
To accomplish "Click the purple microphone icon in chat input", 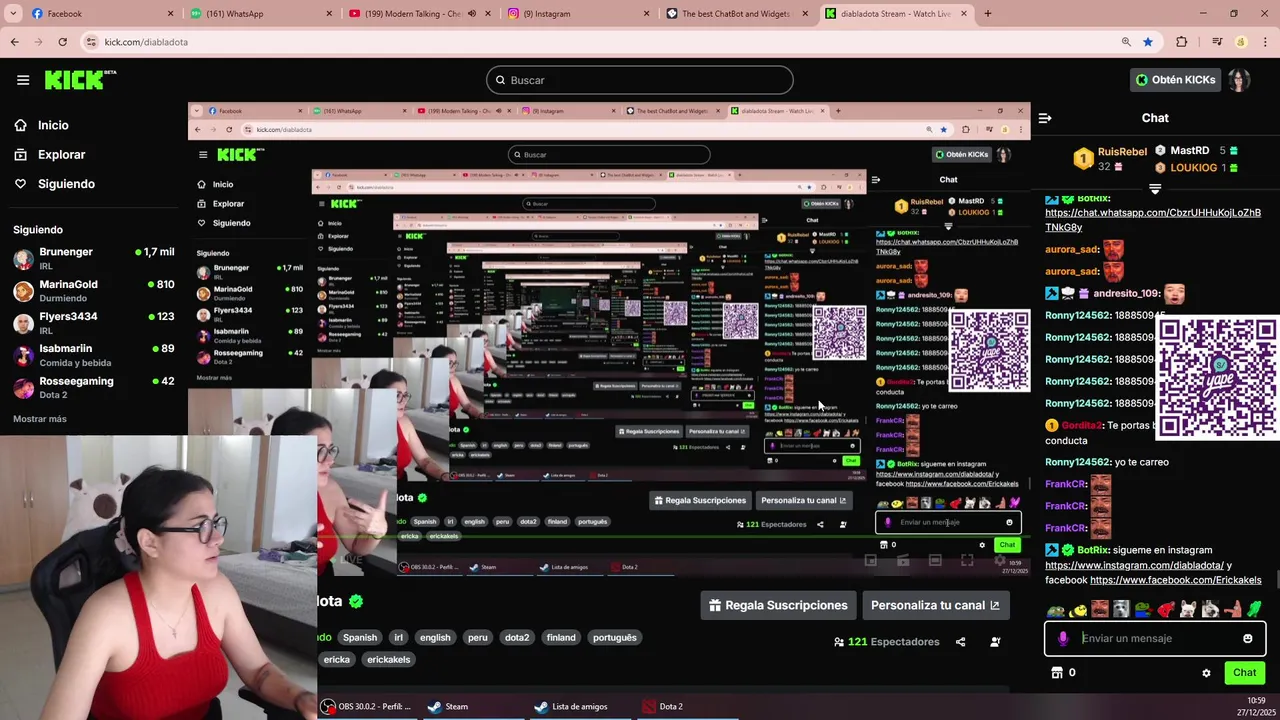I will click(1063, 638).
